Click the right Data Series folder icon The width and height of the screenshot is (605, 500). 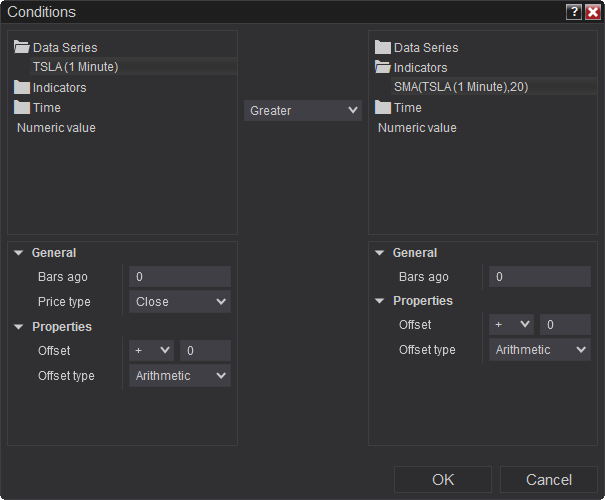coord(383,47)
